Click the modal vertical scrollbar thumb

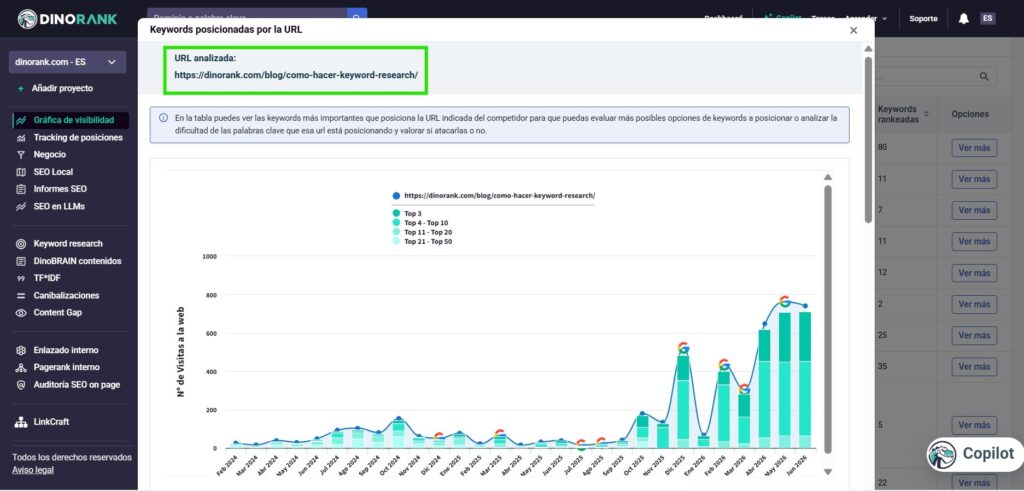point(868,140)
